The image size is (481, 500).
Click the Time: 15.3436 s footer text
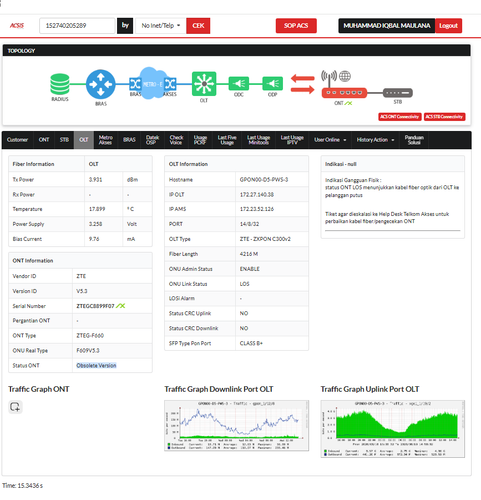(22, 486)
